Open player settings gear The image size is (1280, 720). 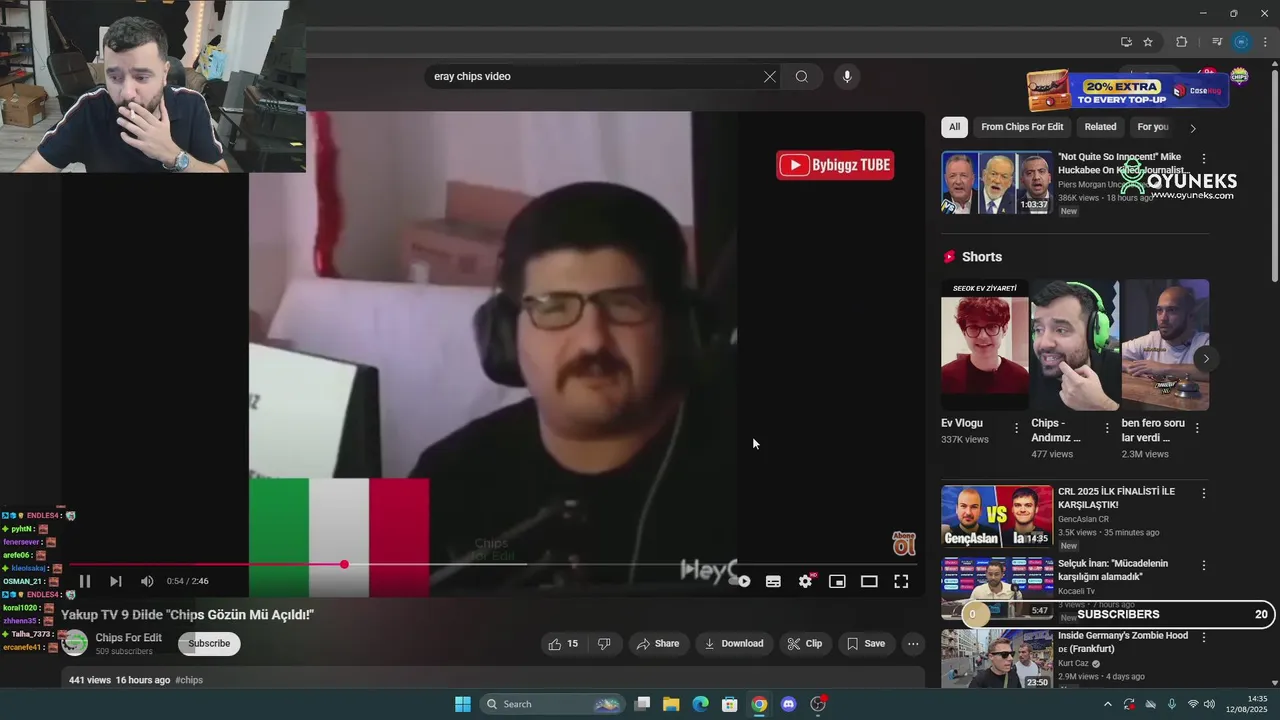tap(805, 581)
